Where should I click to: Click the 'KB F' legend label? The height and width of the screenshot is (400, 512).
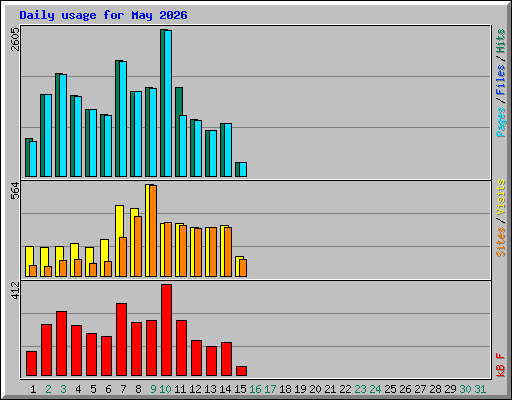[501, 365]
